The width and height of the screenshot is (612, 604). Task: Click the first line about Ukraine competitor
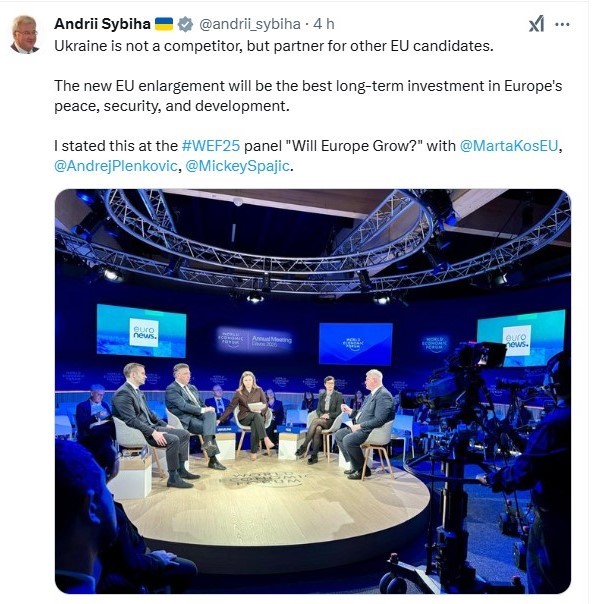point(274,46)
